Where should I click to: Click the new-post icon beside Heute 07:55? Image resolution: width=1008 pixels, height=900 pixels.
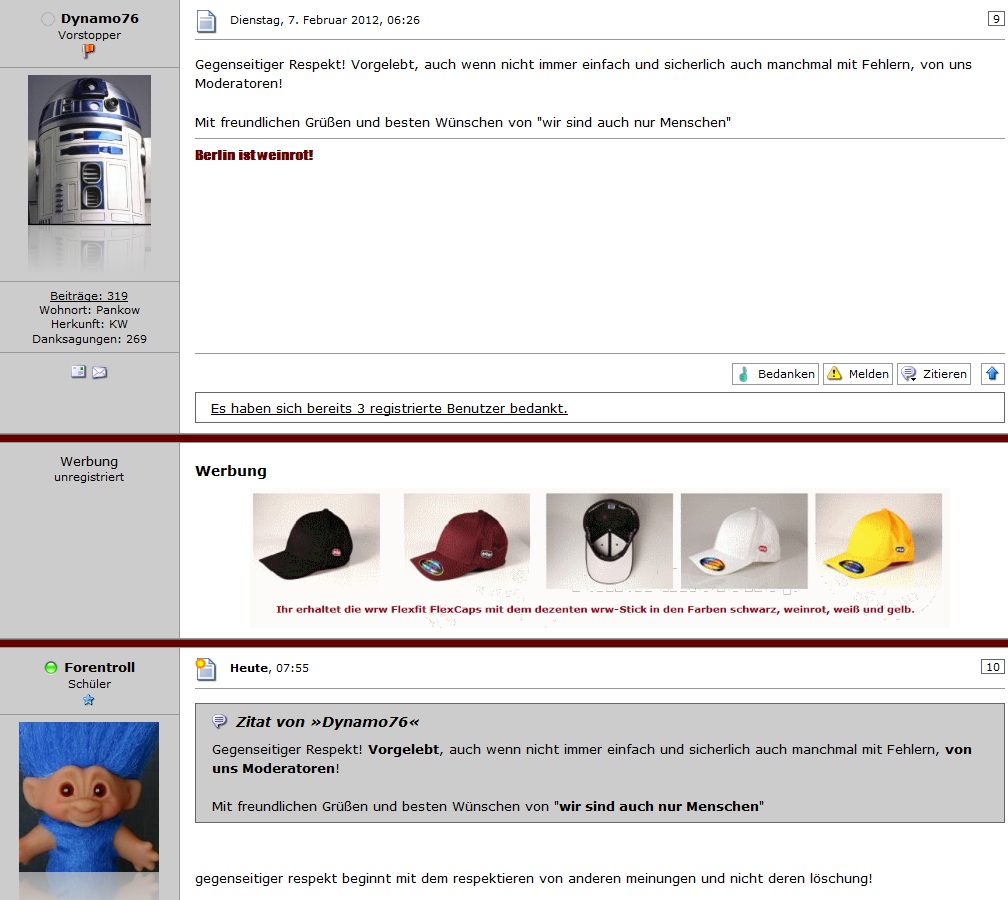[x=206, y=669]
